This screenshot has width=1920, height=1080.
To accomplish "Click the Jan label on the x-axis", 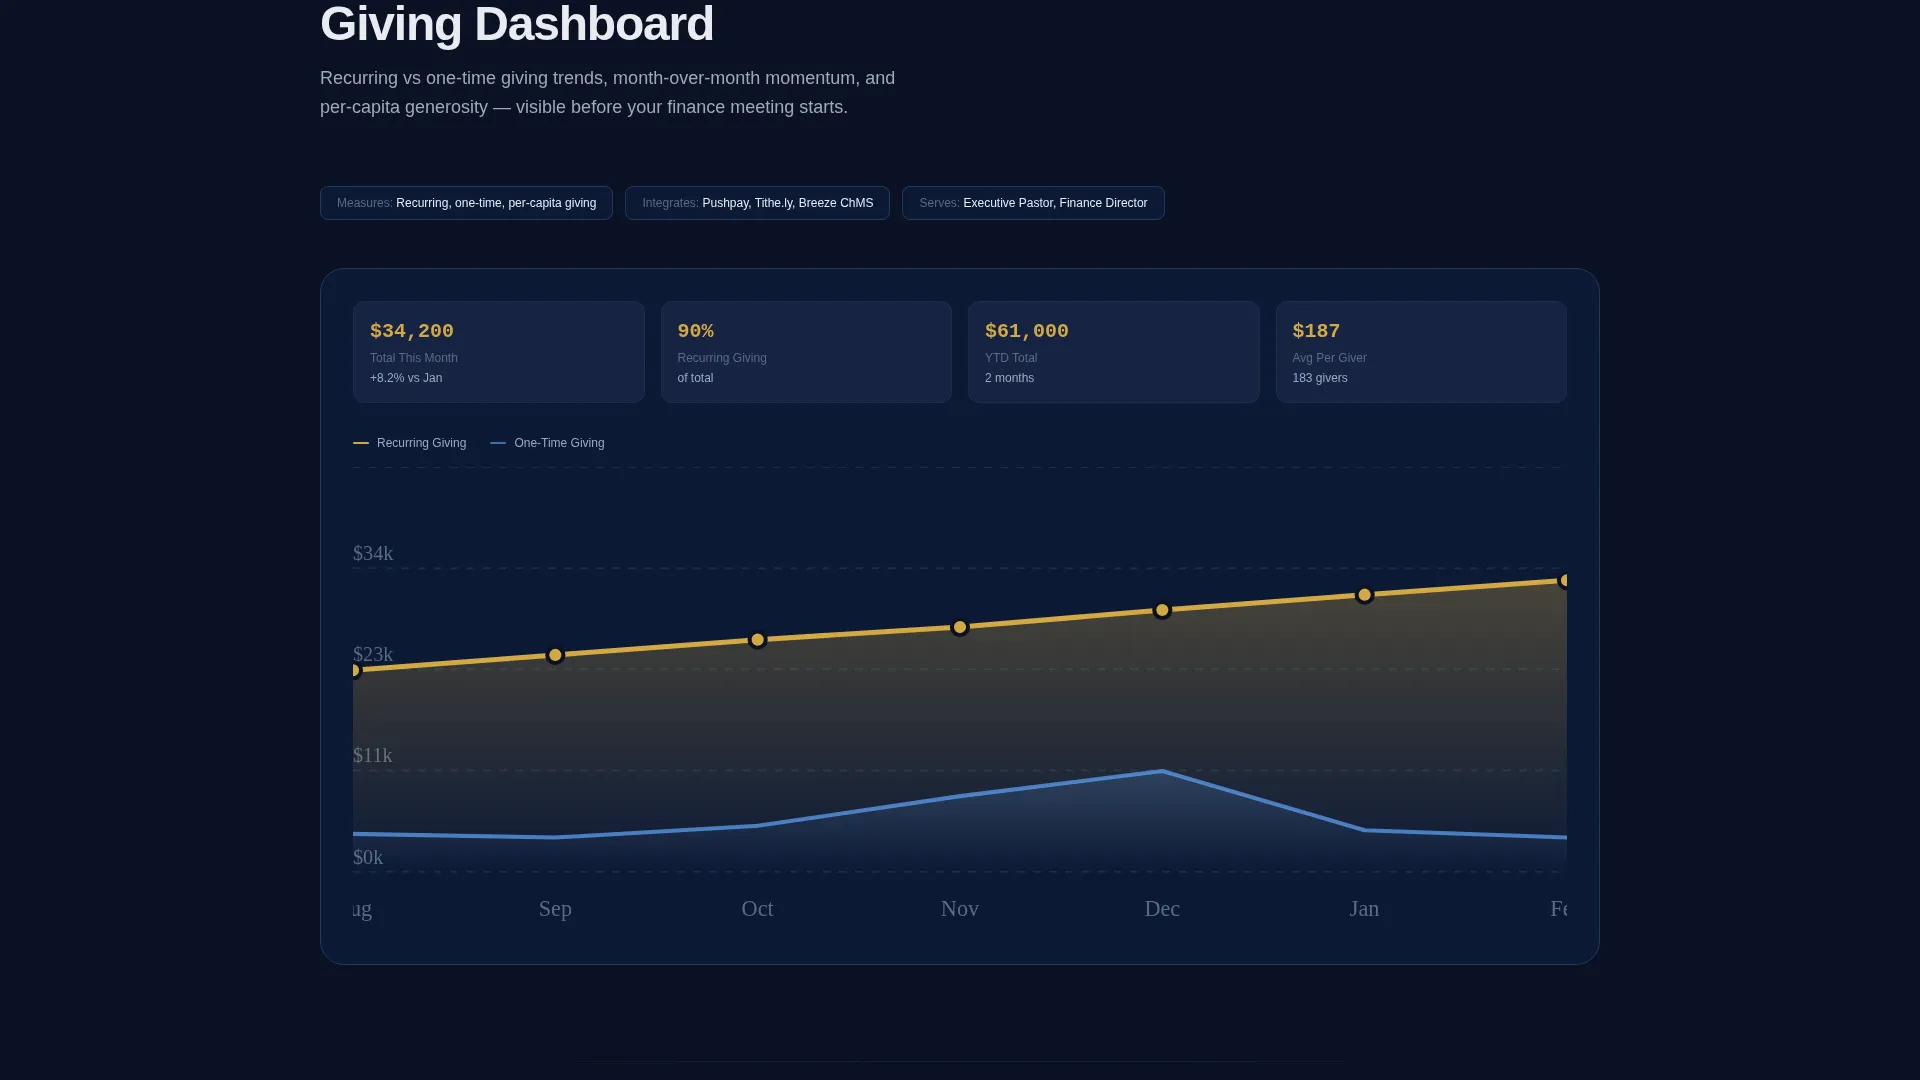I will pyautogui.click(x=1364, y=909).
